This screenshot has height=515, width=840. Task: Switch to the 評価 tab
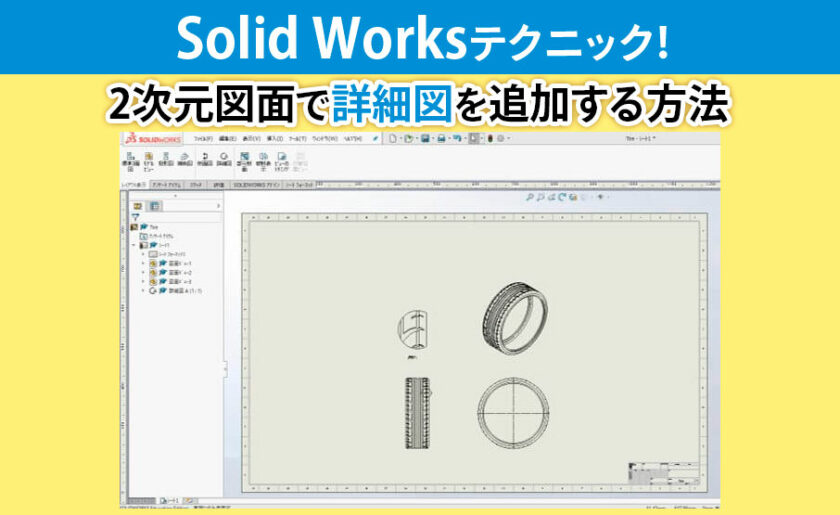pyautogui.click(x=219, y=184)
